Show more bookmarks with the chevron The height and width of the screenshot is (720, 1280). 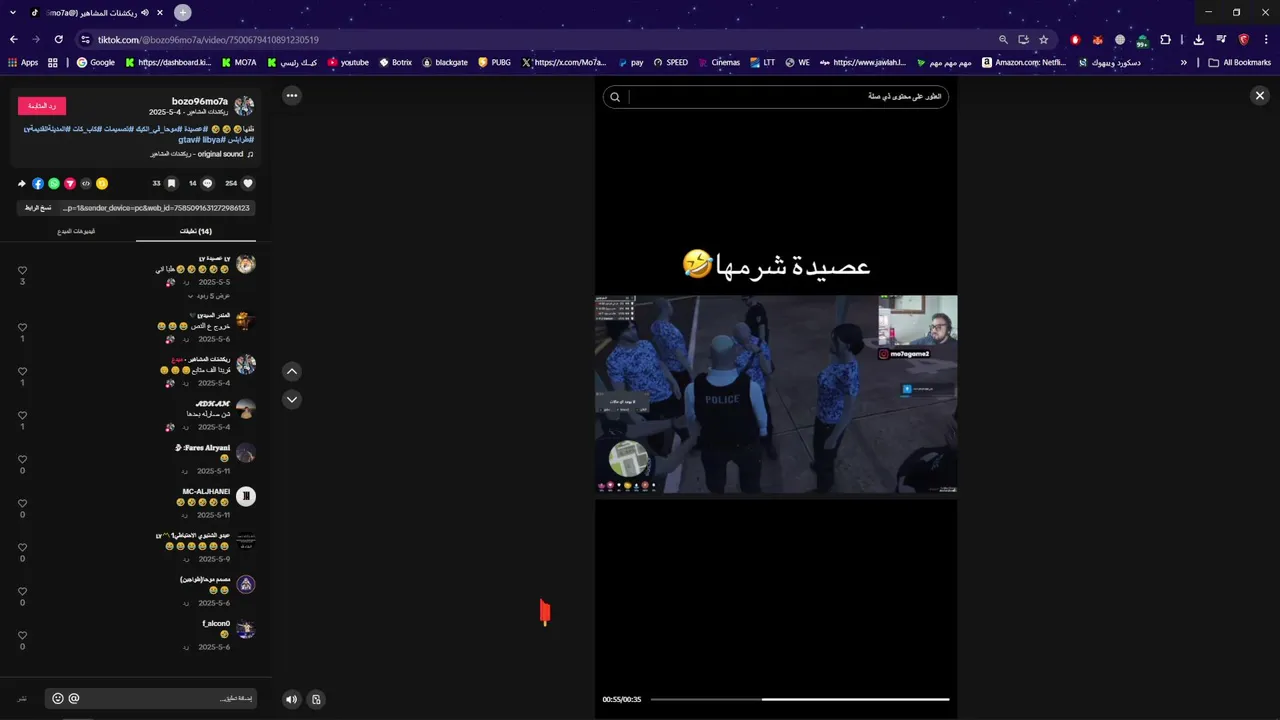point(1184,62)
